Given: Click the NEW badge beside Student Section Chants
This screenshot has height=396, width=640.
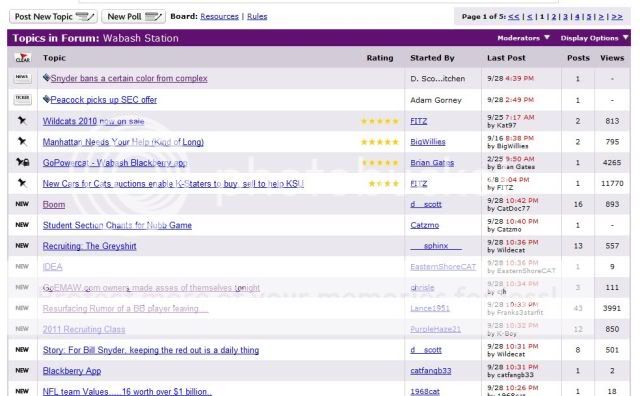Looking at the screenshot, I should (22, 225).
